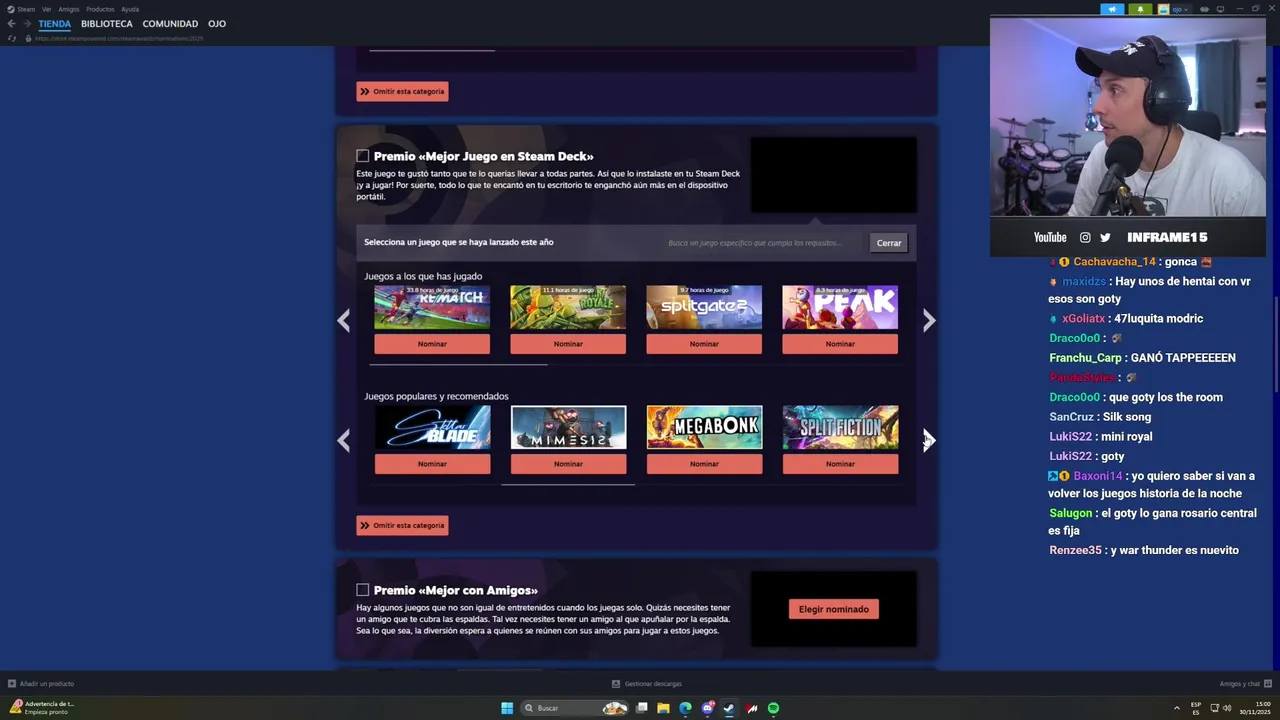Show previous popular games with left arrow
Image resolution: width=1280 pixels, height=720 pixels.
pyautogui.click(x=343, y=440)
